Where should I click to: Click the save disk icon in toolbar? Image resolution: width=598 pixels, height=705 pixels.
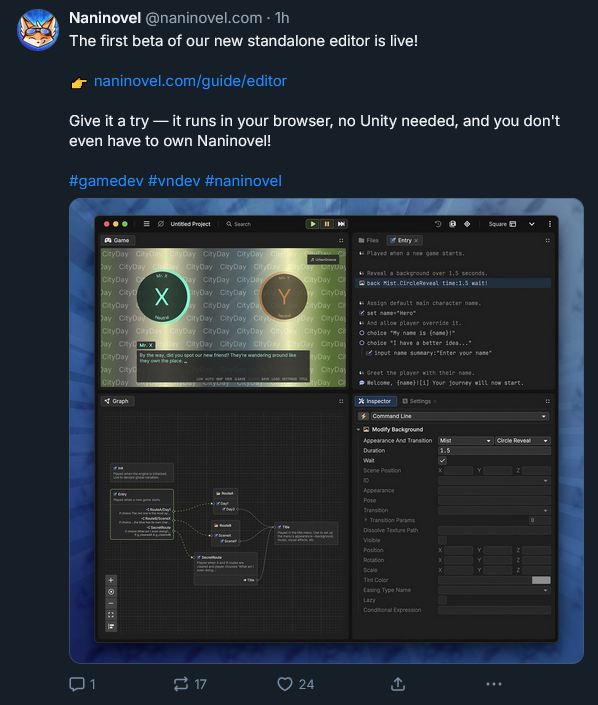(x=453, y=224)
